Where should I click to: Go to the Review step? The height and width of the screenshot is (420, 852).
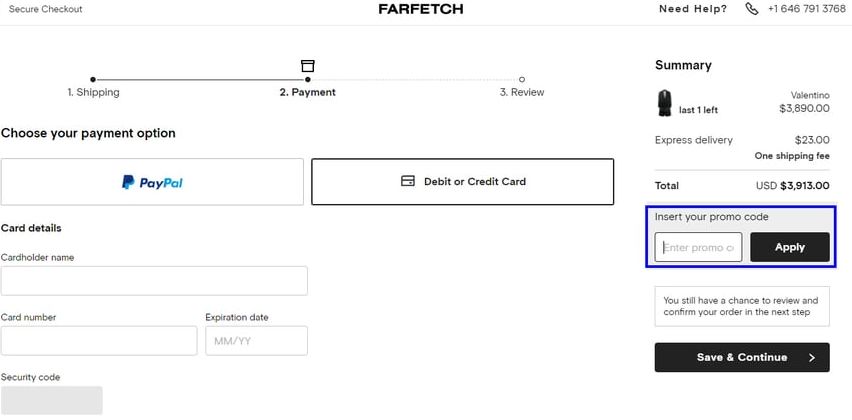tap(522, 92)
